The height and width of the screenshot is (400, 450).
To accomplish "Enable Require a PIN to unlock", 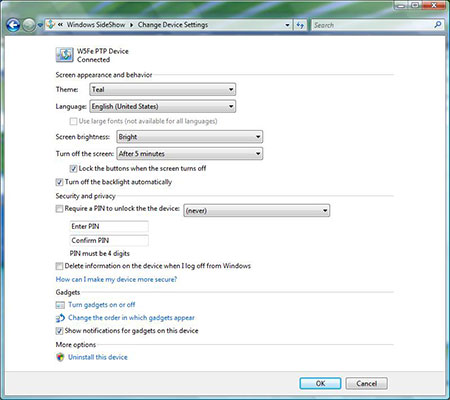I will (59, 209).
